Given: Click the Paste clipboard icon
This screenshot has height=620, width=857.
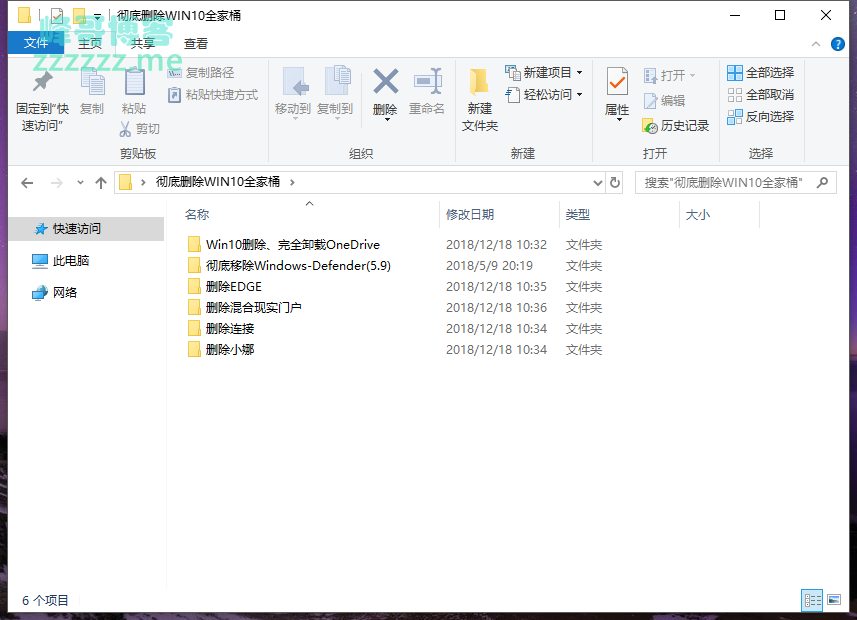Looking at the screenshot, I should coord(134,82).
